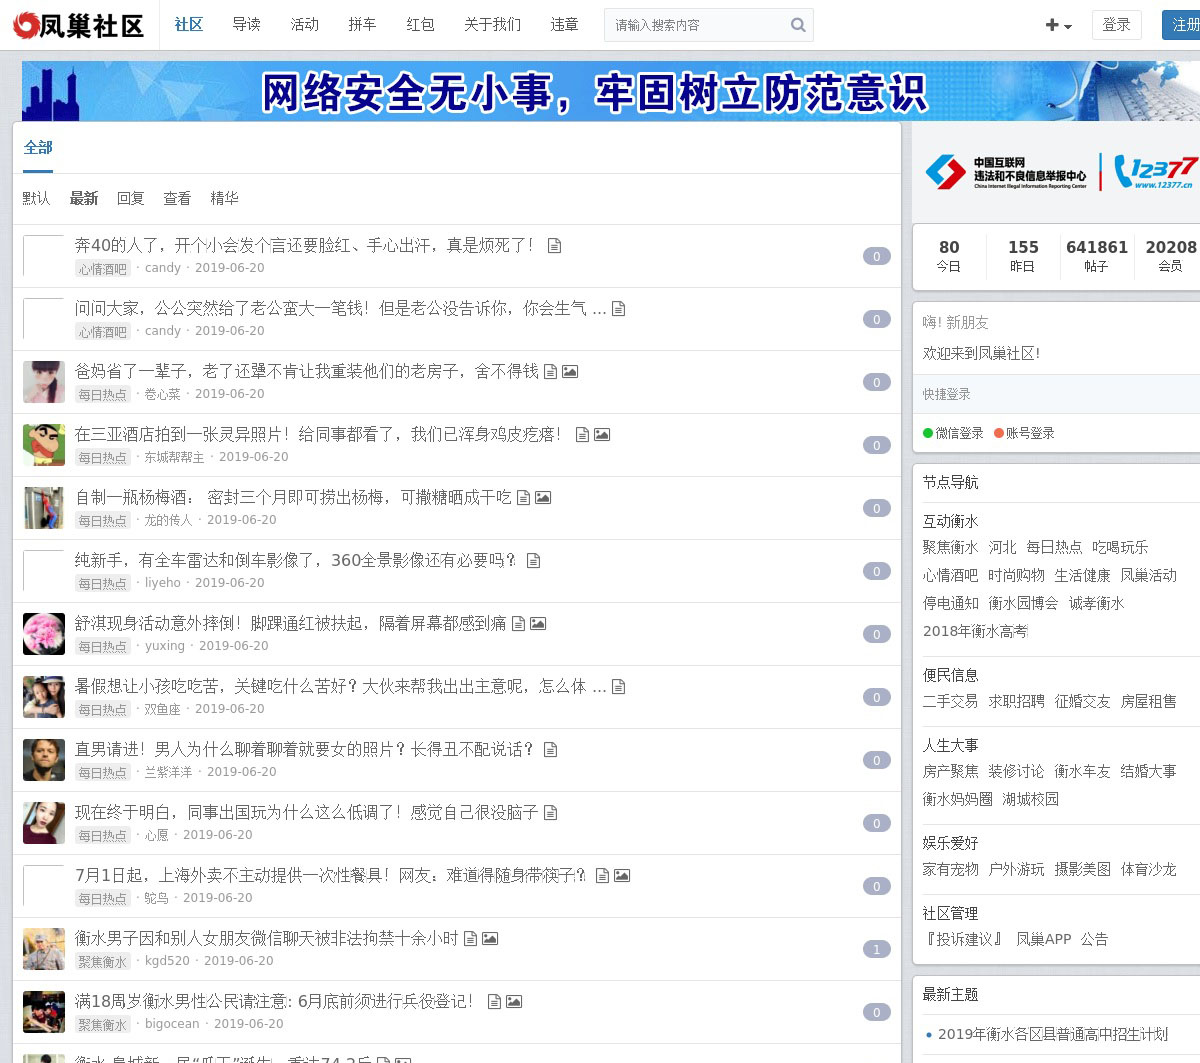Select the 精华 sort tab
Screen dimensions: 1200x1063
[224, 198]
